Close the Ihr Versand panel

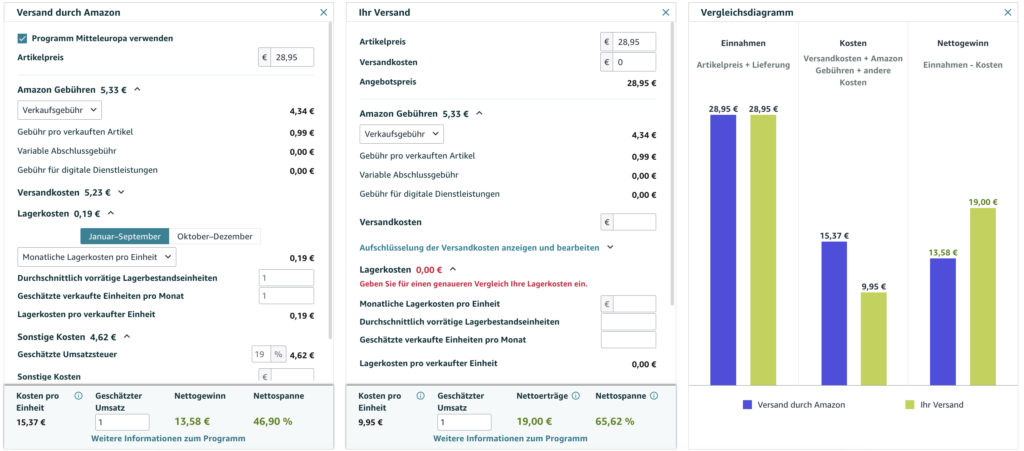pyautogui.click(x=666, y=12)
